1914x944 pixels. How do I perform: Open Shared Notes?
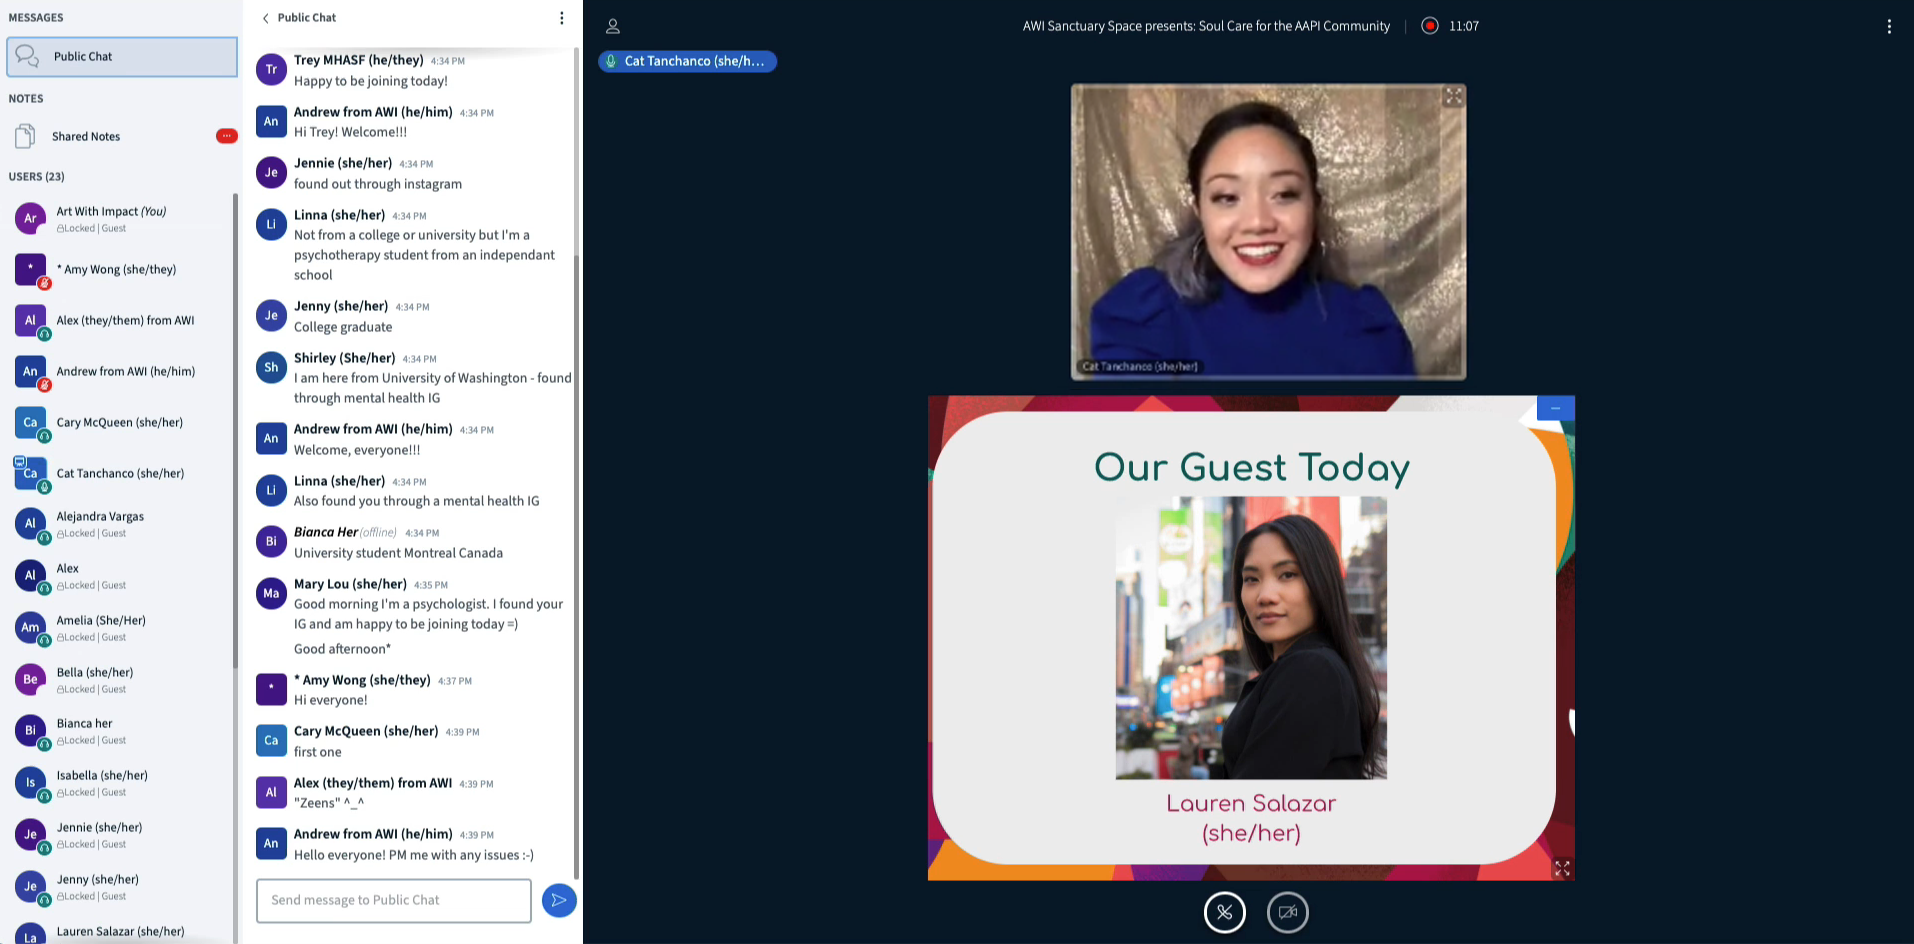coord(122,136)
